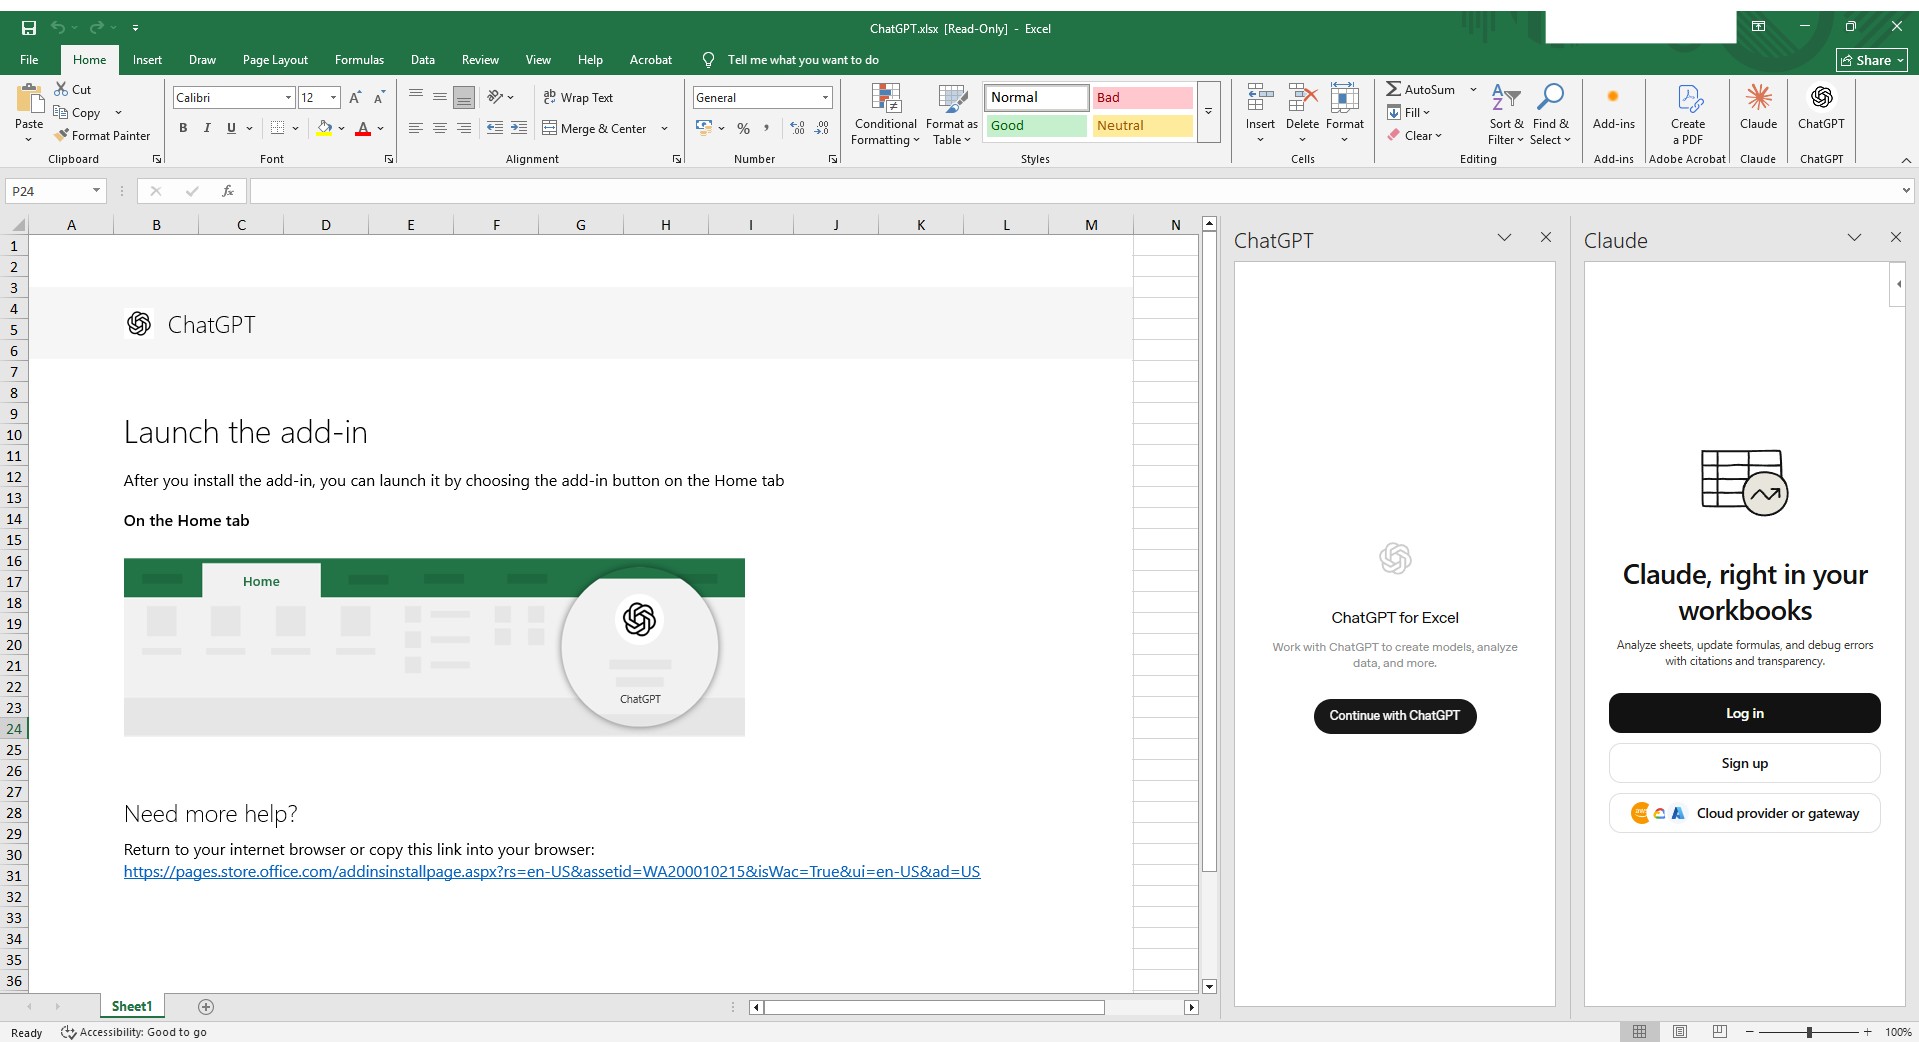Image resolution: width=1919 pixels, height=1042 pixels.
Task: Open Format as Table gallery
Action: [x=951, y=114]
